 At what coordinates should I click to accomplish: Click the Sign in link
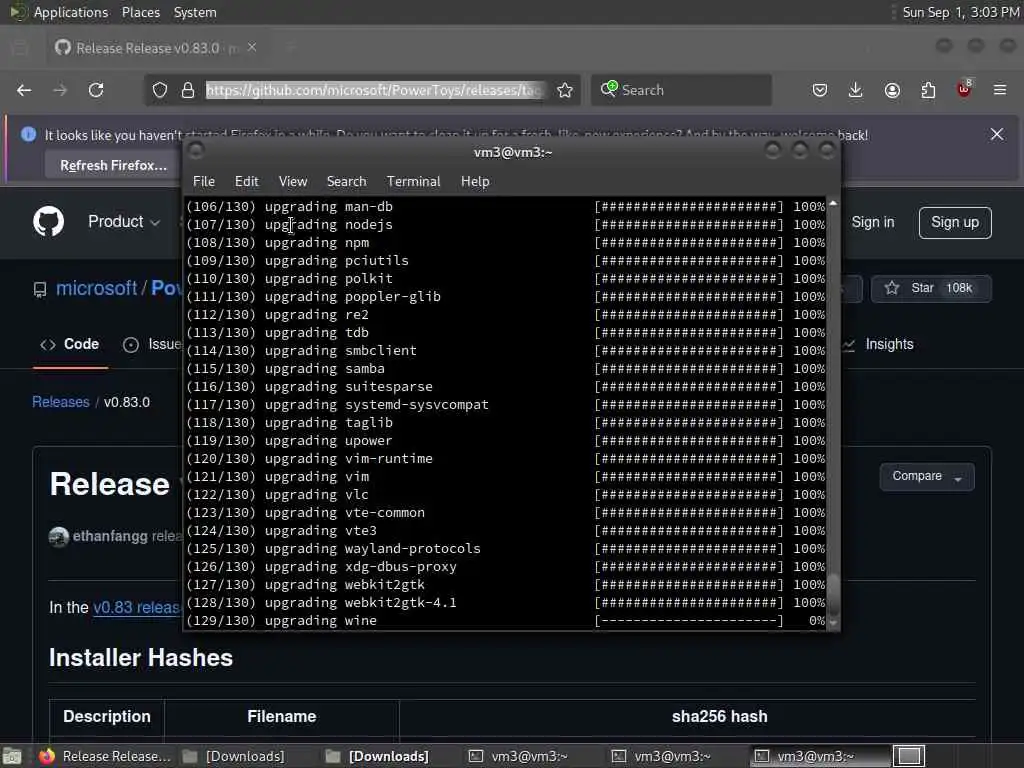click(872, 222)
